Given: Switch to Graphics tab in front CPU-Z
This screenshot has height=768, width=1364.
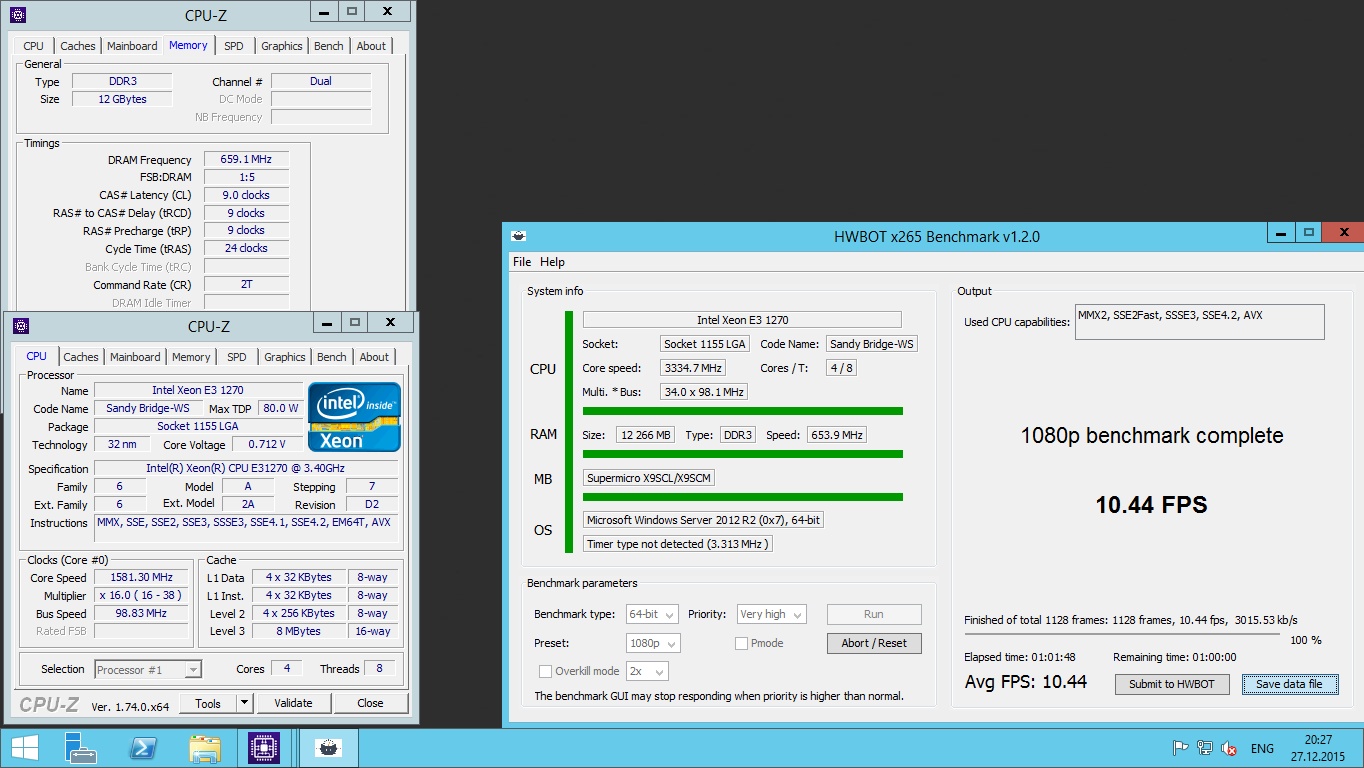Looking at the screenshot, I should pos(285,357).
